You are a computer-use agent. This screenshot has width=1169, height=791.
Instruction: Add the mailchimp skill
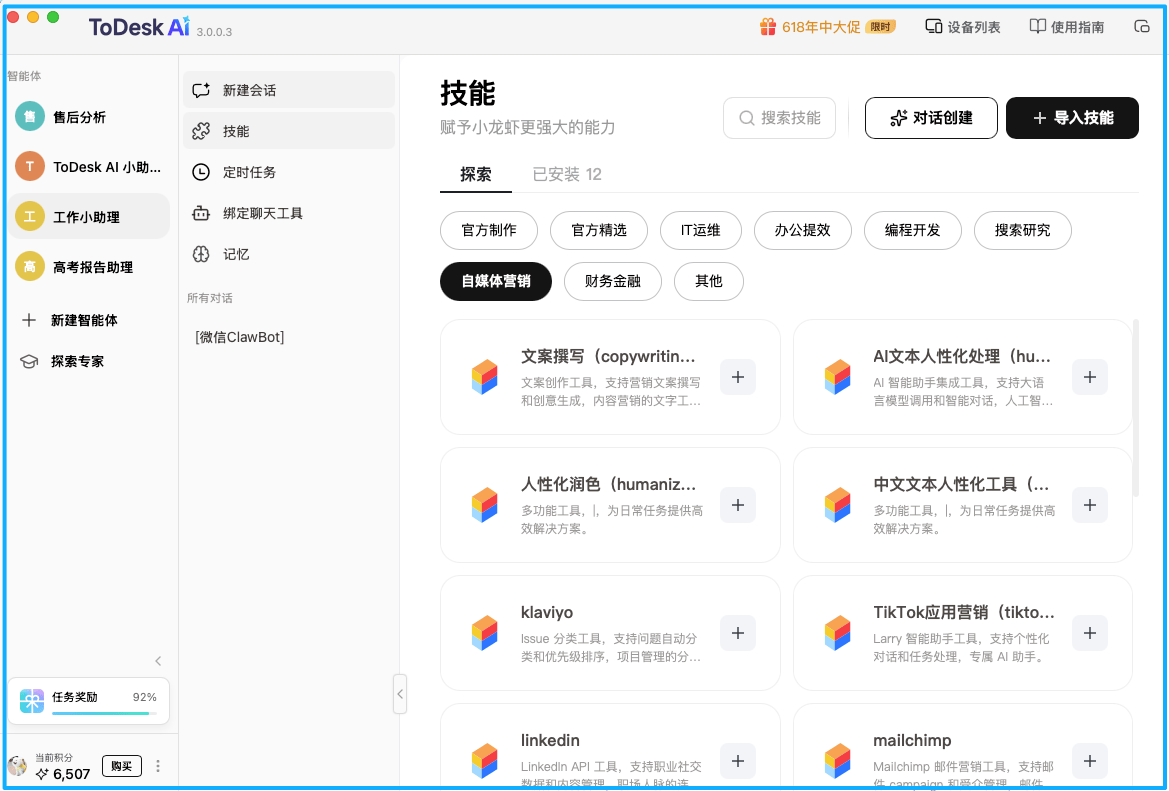(1089, 760)
